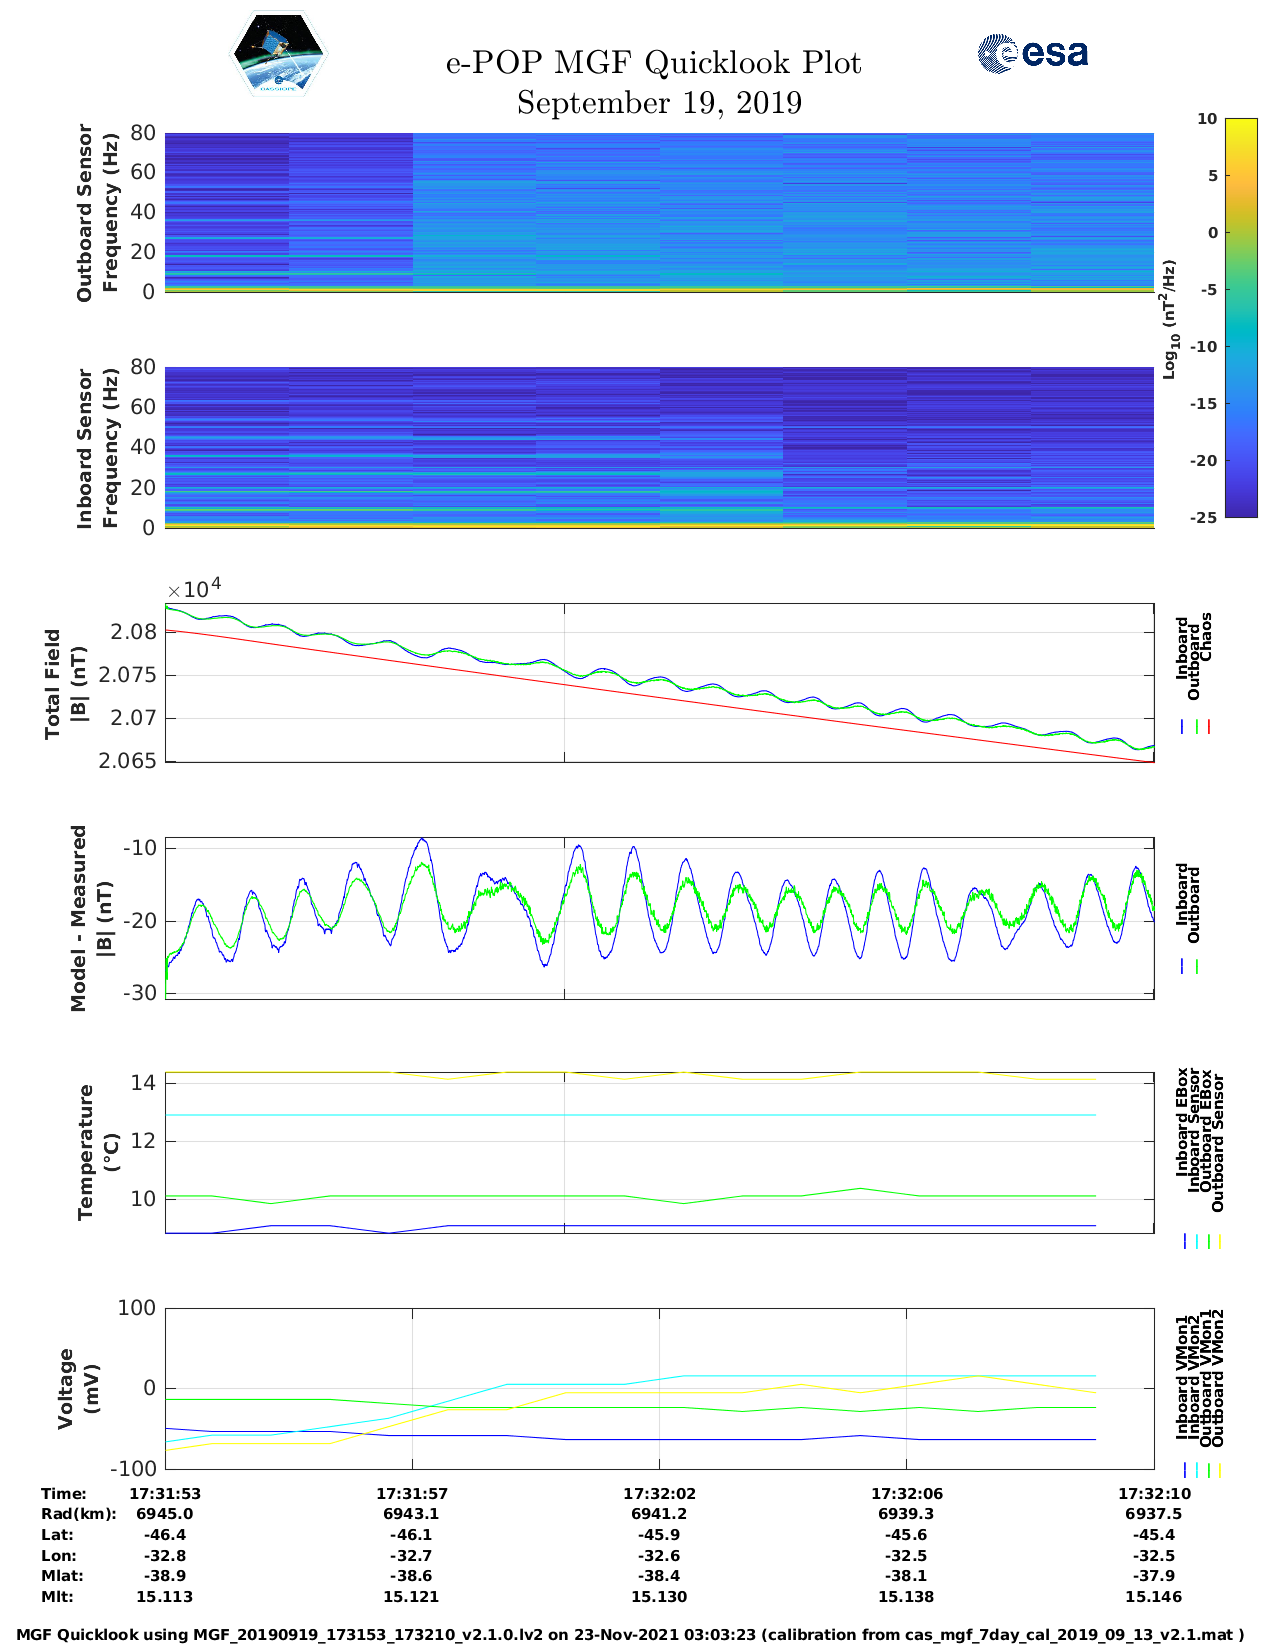This screenshot has height=1650, width=1275.
Task: Click the Voltage plot area
Action: click(659, 1388)
